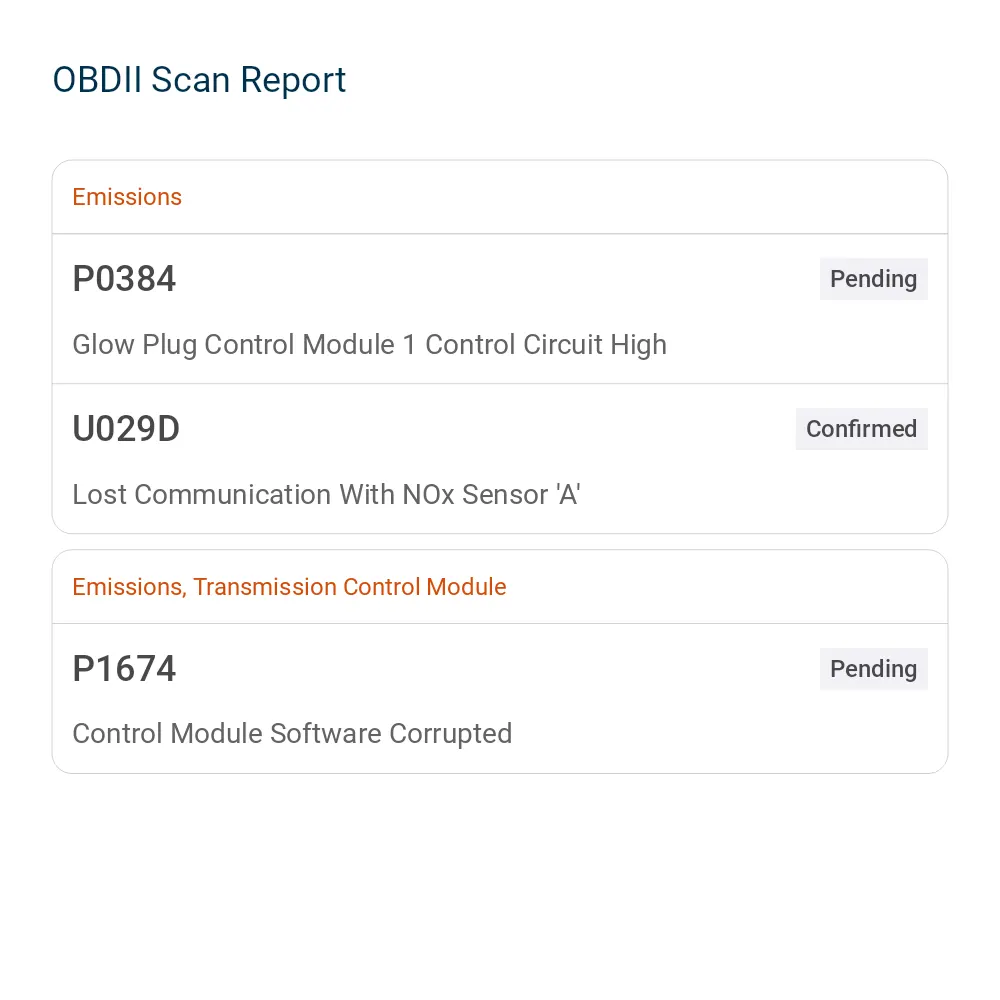Click the word 'Scan' in page title
1000x1000 pixels.
click(x=190, y=80)
